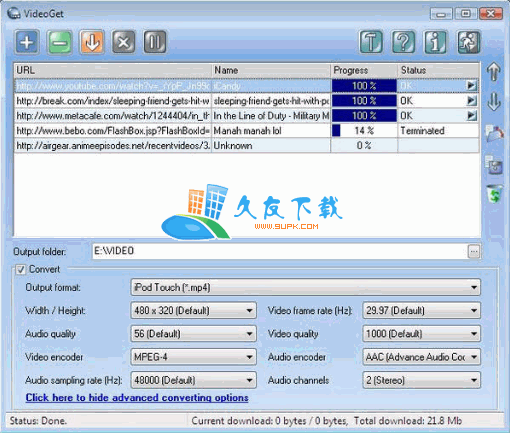Click the blue plus add video icon
The width and height of the screenshot is (510, 433).
click(x=27, y=42)
